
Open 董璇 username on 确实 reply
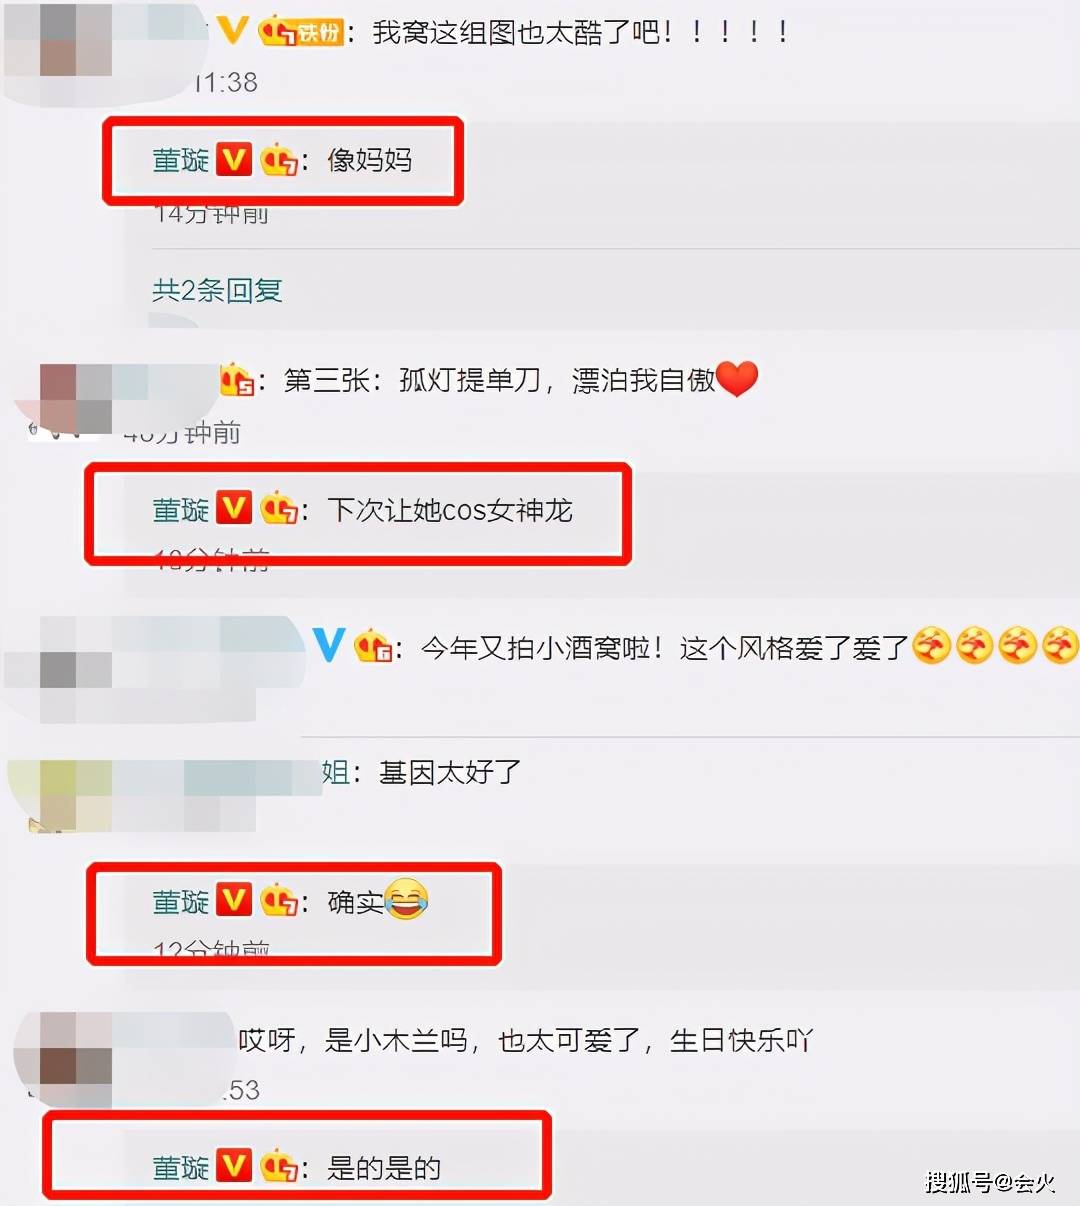(x=180, y=902)
